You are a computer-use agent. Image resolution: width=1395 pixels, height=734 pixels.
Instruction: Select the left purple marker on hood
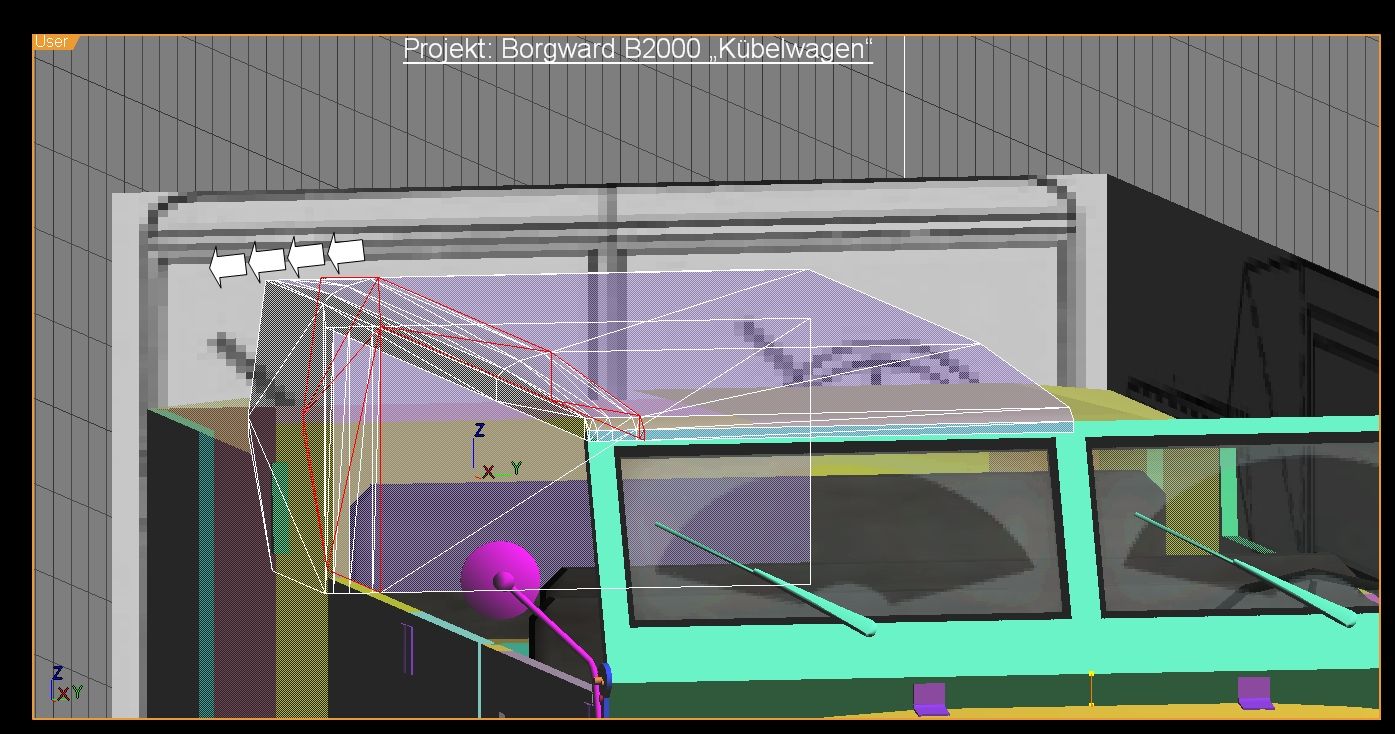tap(931, 698)
